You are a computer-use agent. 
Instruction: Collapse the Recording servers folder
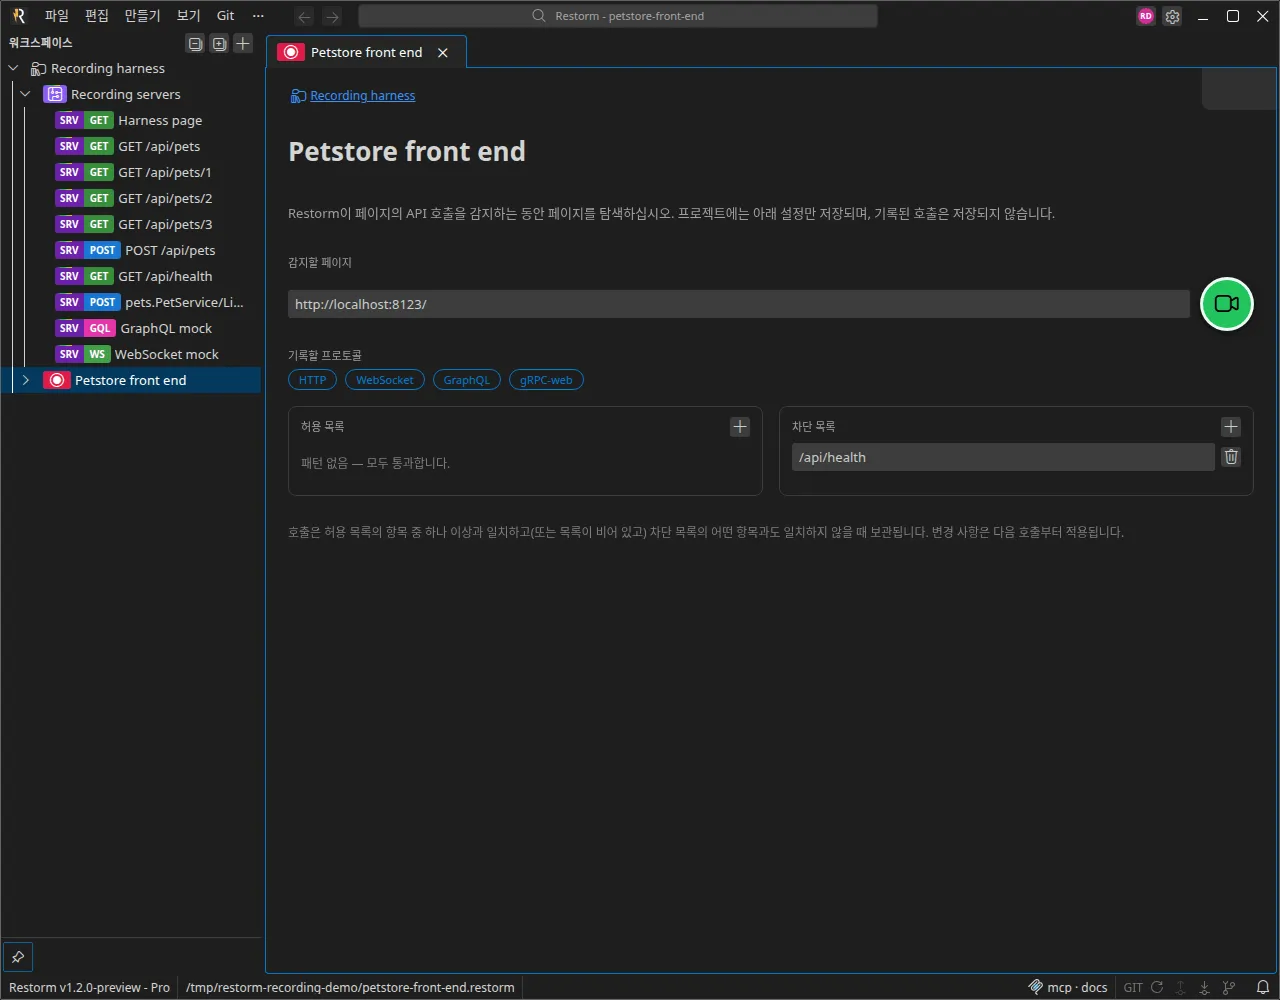pos(26,94)
